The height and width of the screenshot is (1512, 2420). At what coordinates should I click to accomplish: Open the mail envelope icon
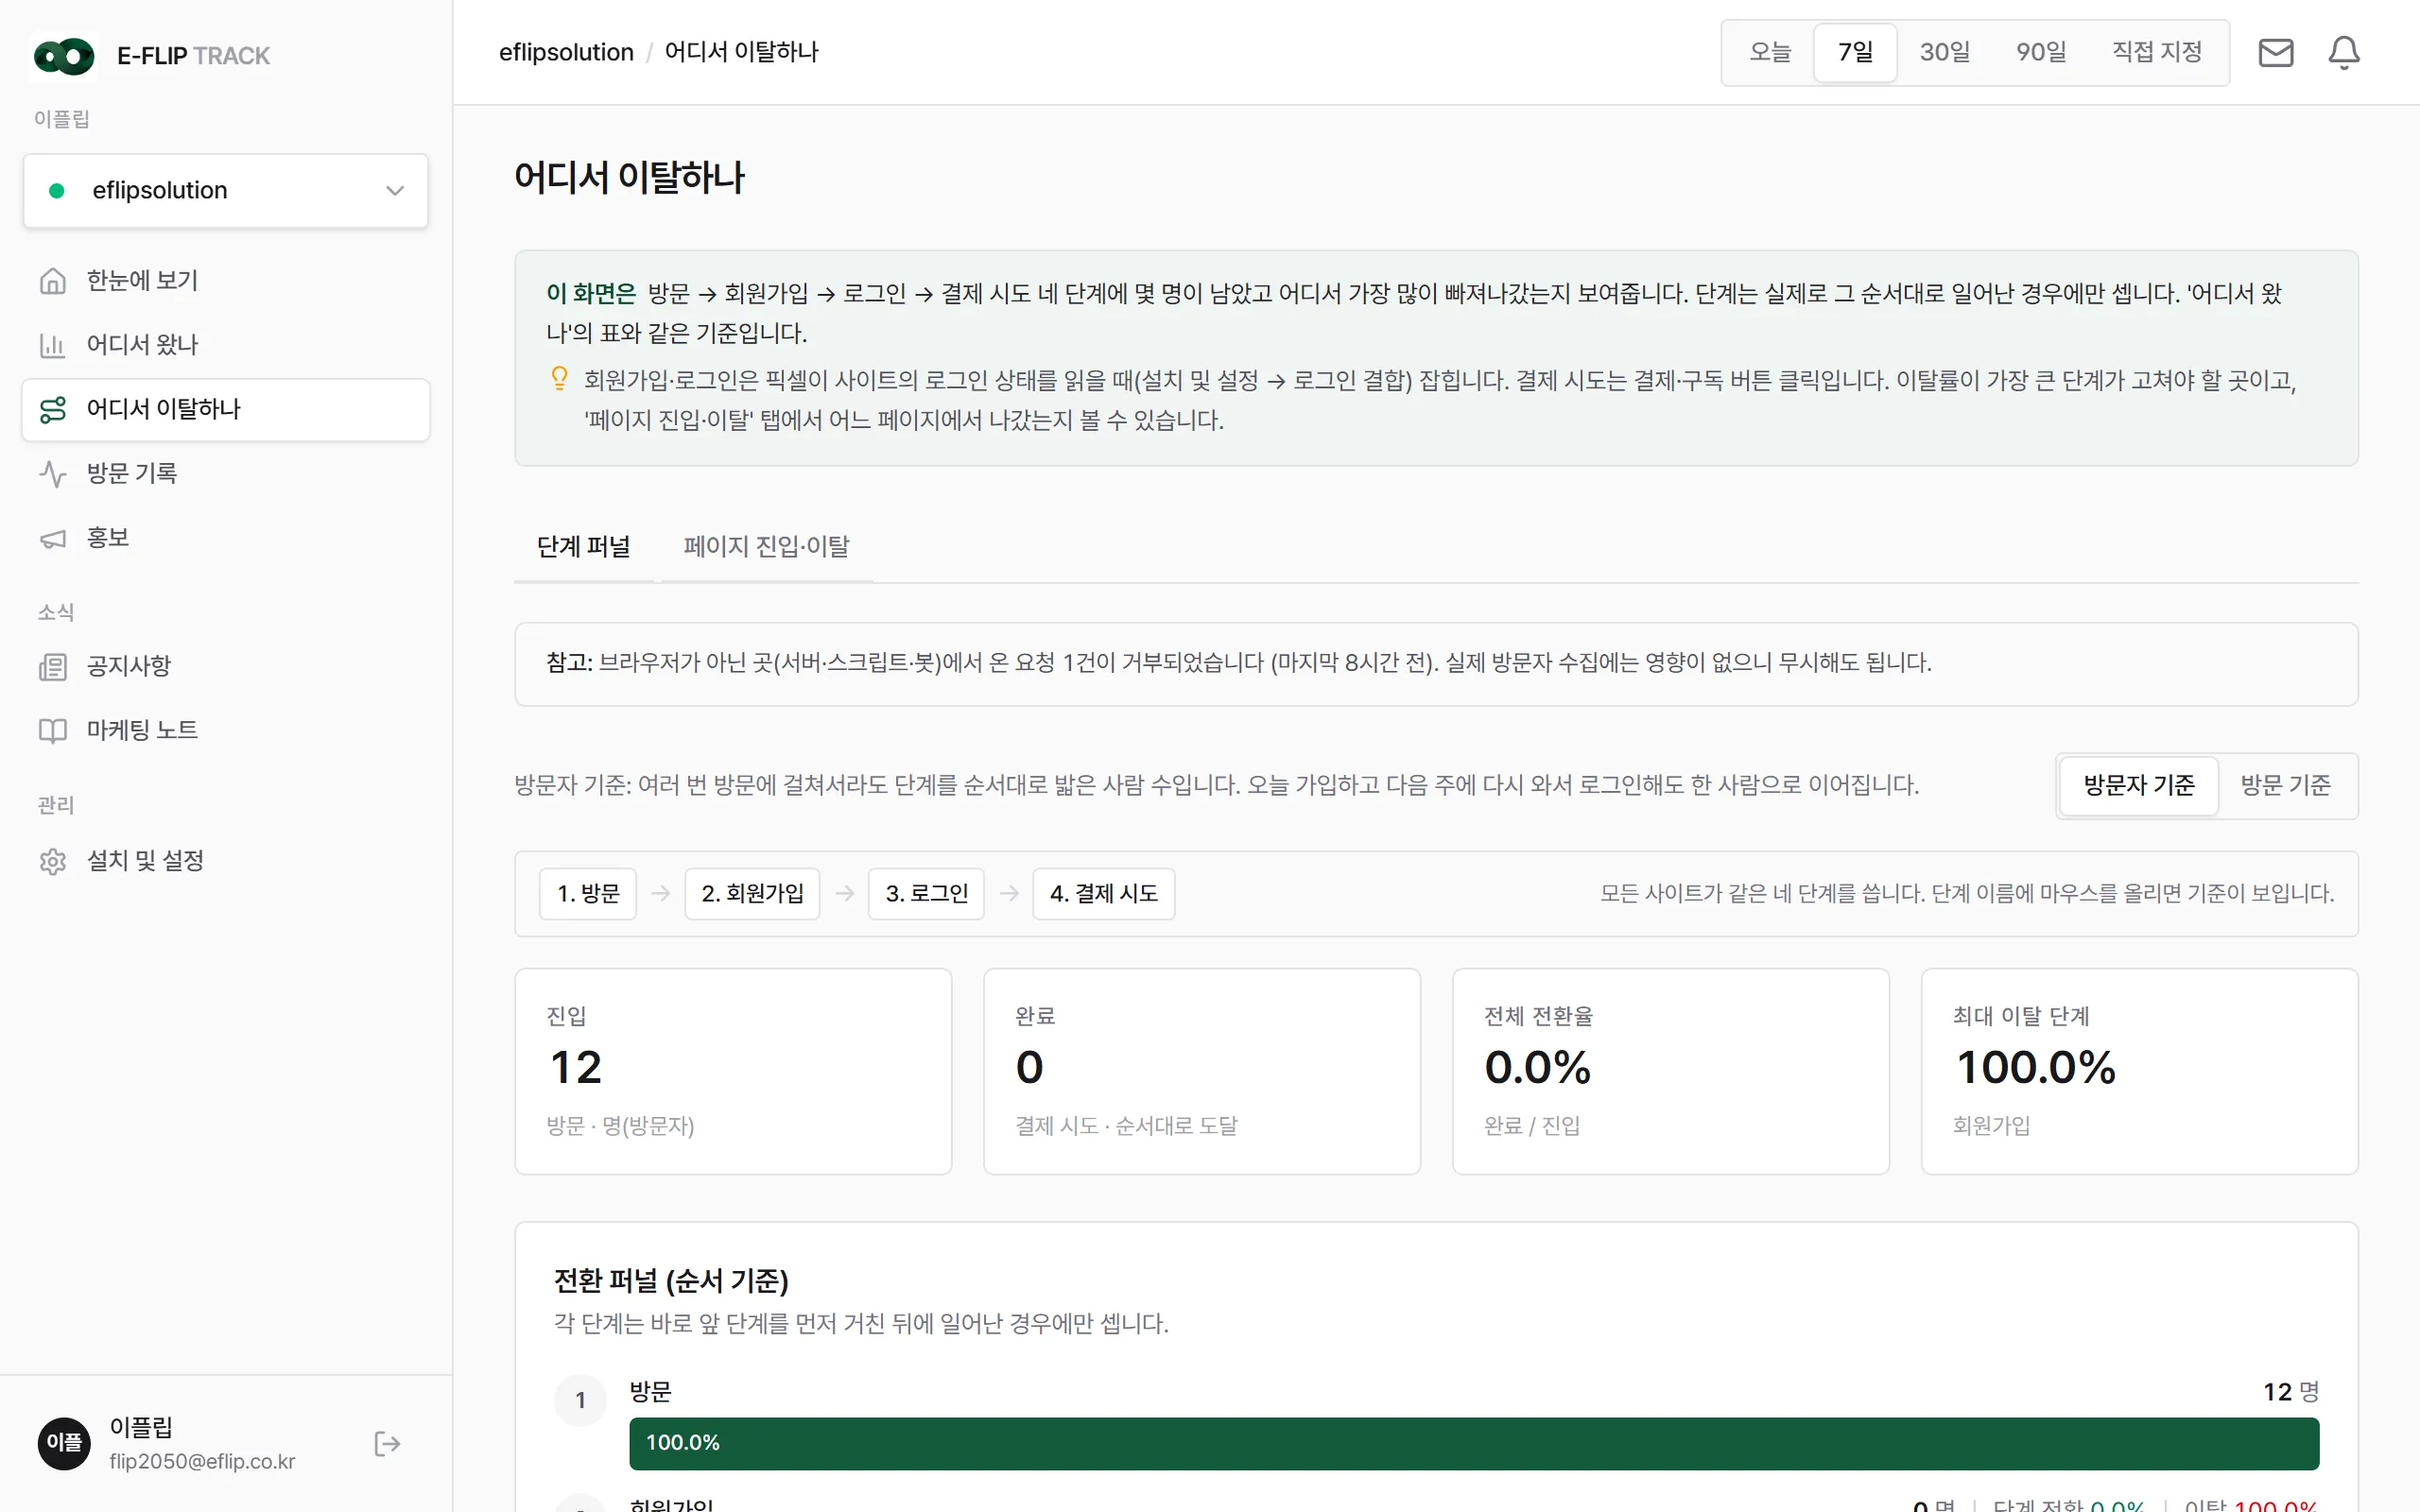pyautogui.click(x=2276, y=52)
